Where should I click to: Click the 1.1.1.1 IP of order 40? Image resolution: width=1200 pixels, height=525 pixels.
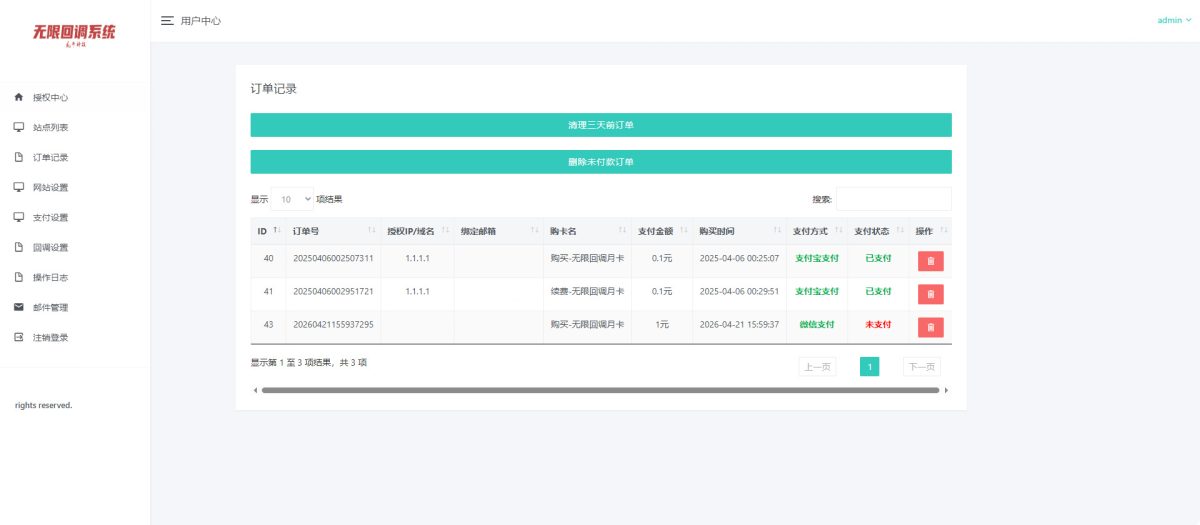pos(417,259)
